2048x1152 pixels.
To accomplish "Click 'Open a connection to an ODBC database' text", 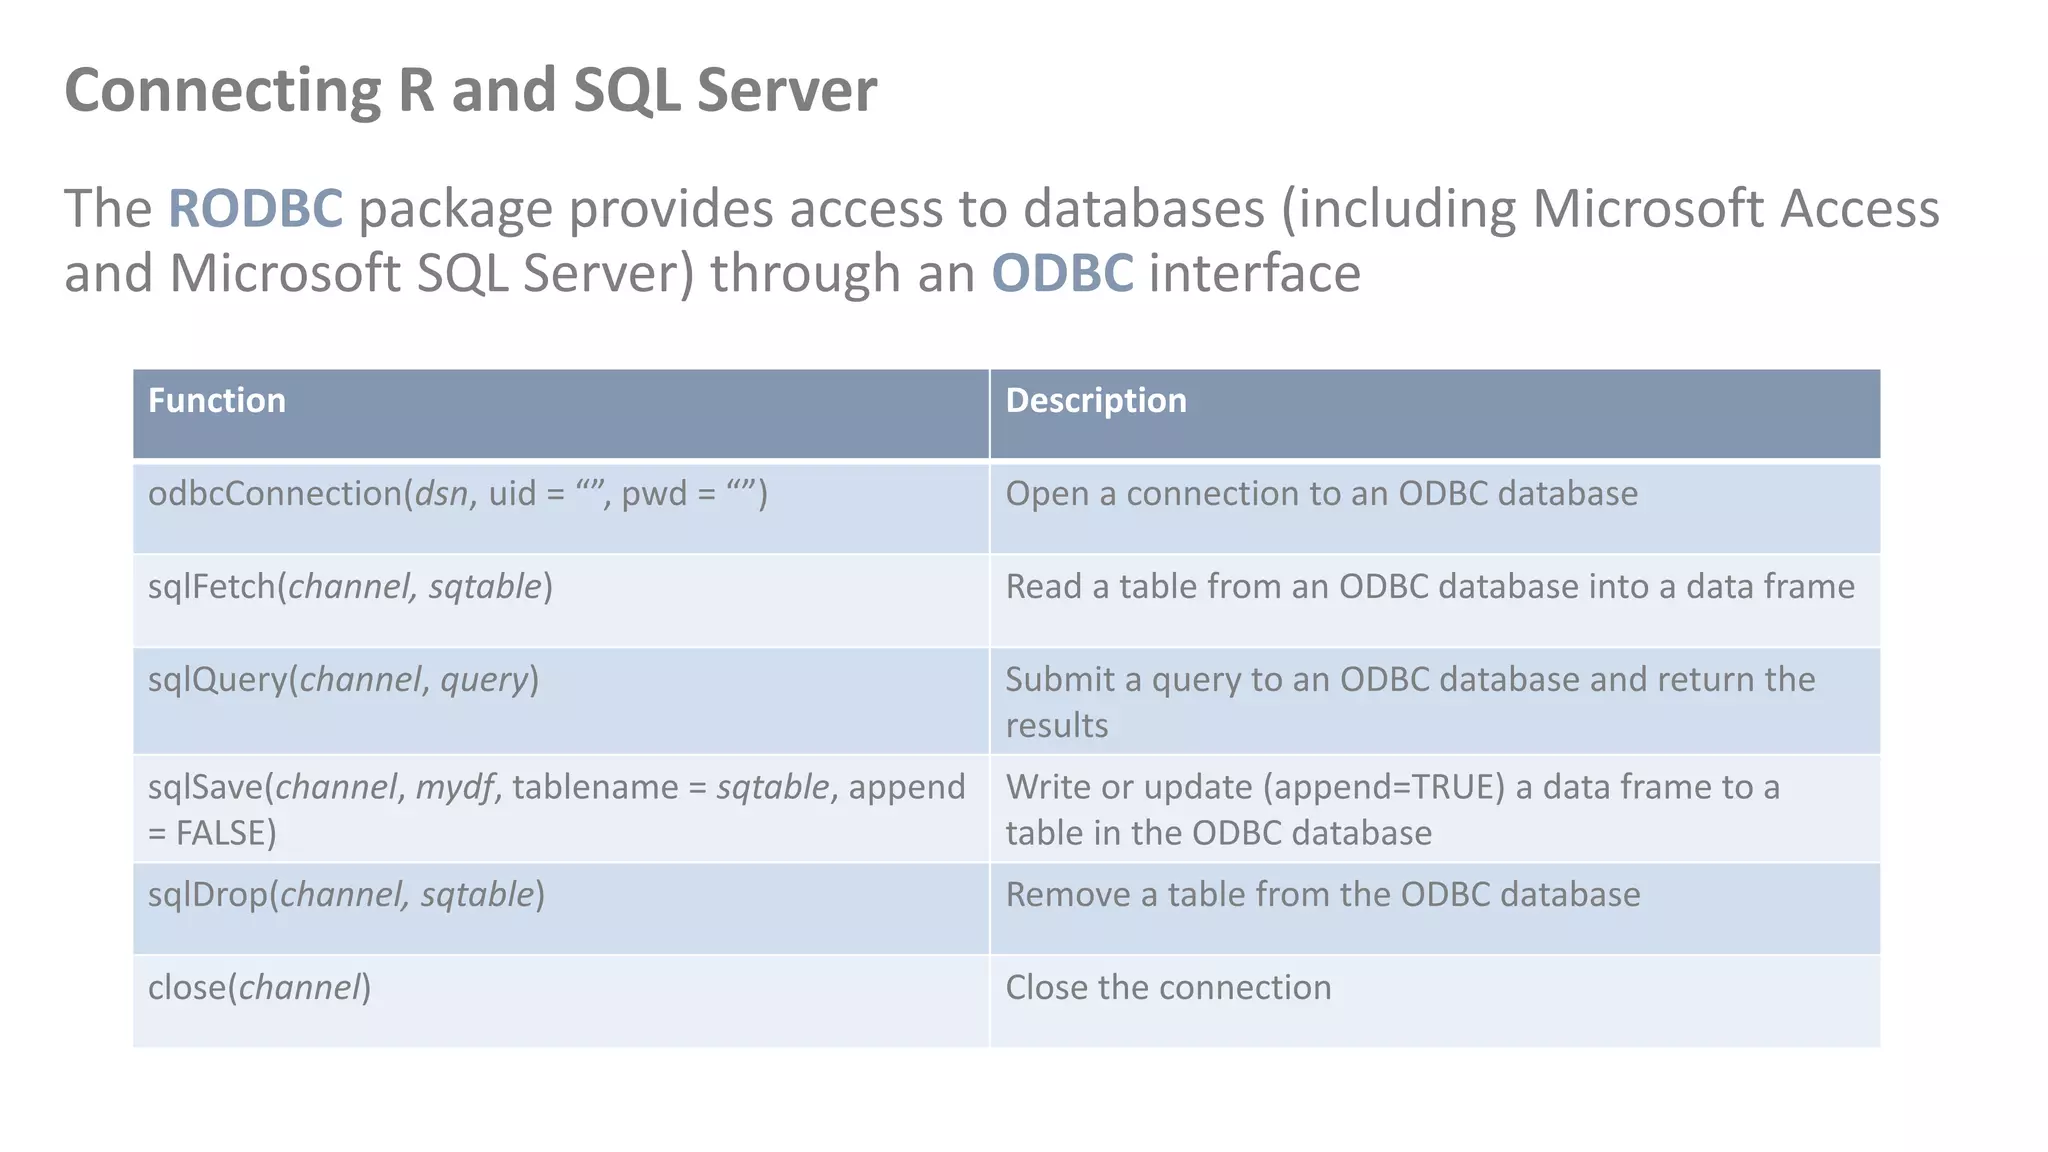I will 1321,494.
